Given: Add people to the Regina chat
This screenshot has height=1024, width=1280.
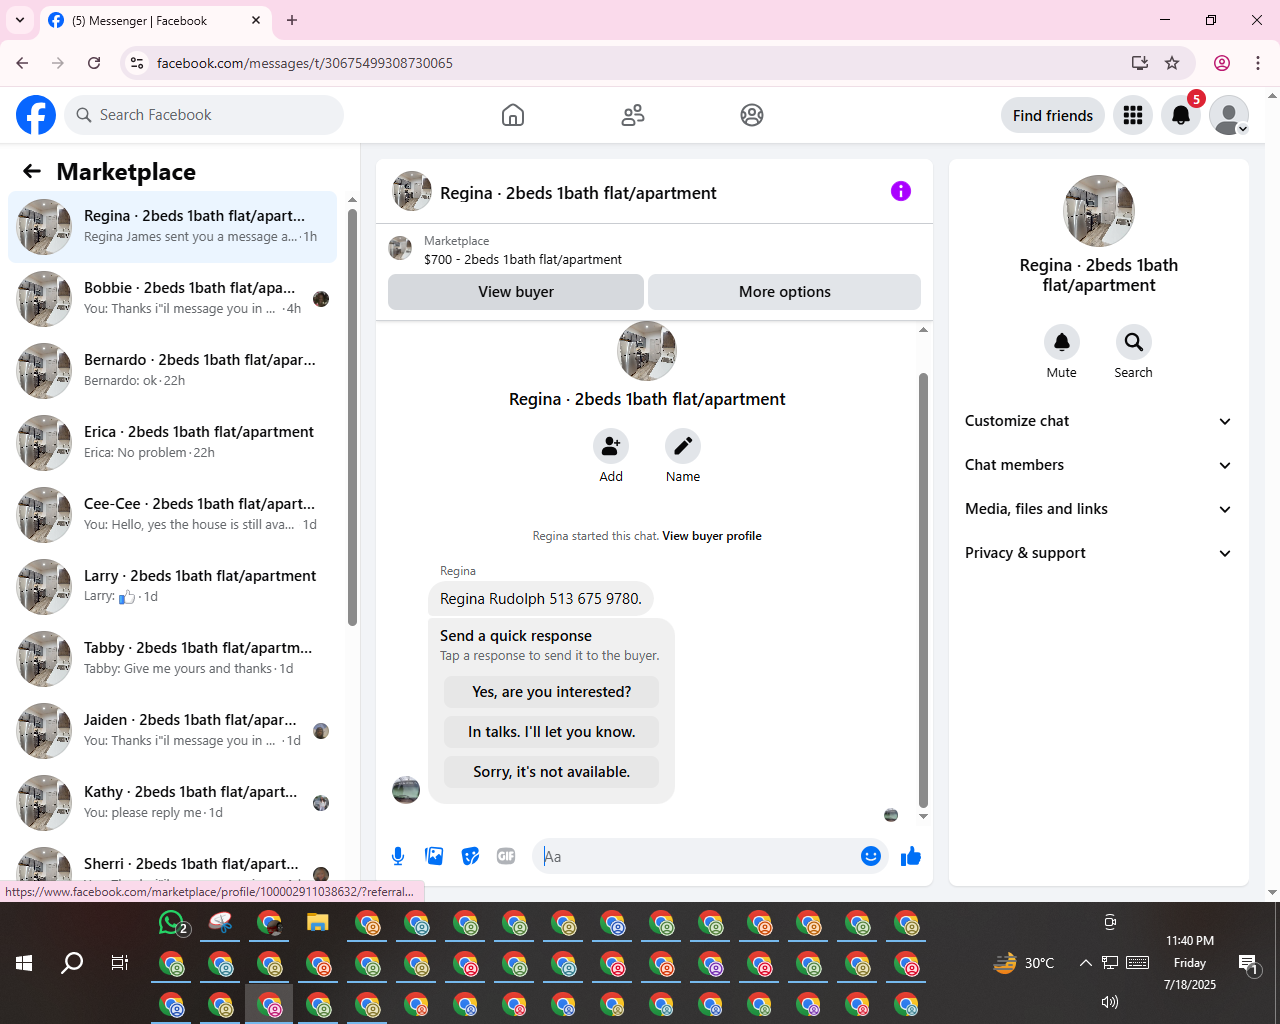Looking at the screenshot, I should [611, 446].
